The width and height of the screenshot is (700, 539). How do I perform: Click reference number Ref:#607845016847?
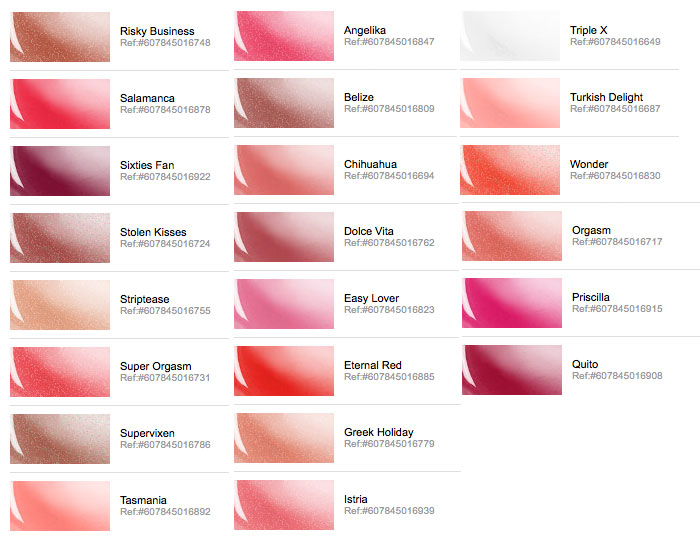click(x=389, y=42)
